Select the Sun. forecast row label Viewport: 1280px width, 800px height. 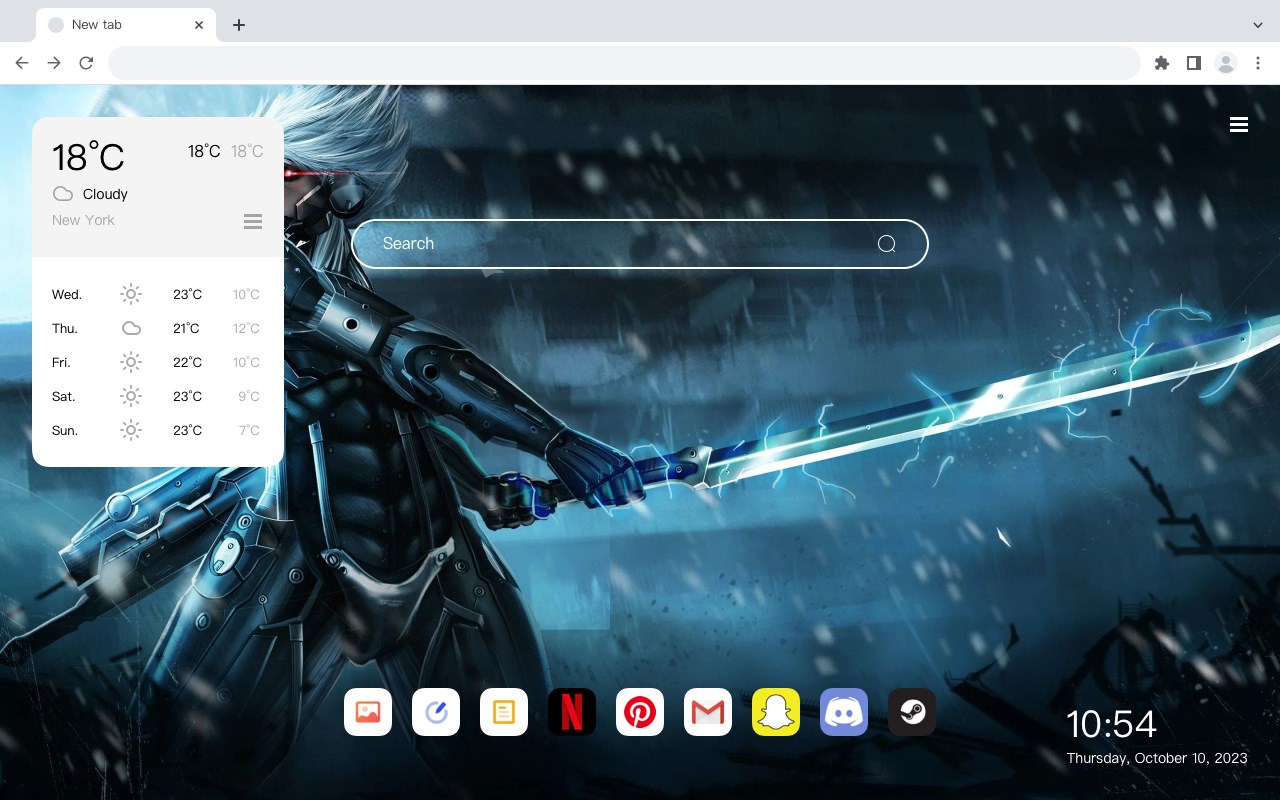click(x=65, y=430)
